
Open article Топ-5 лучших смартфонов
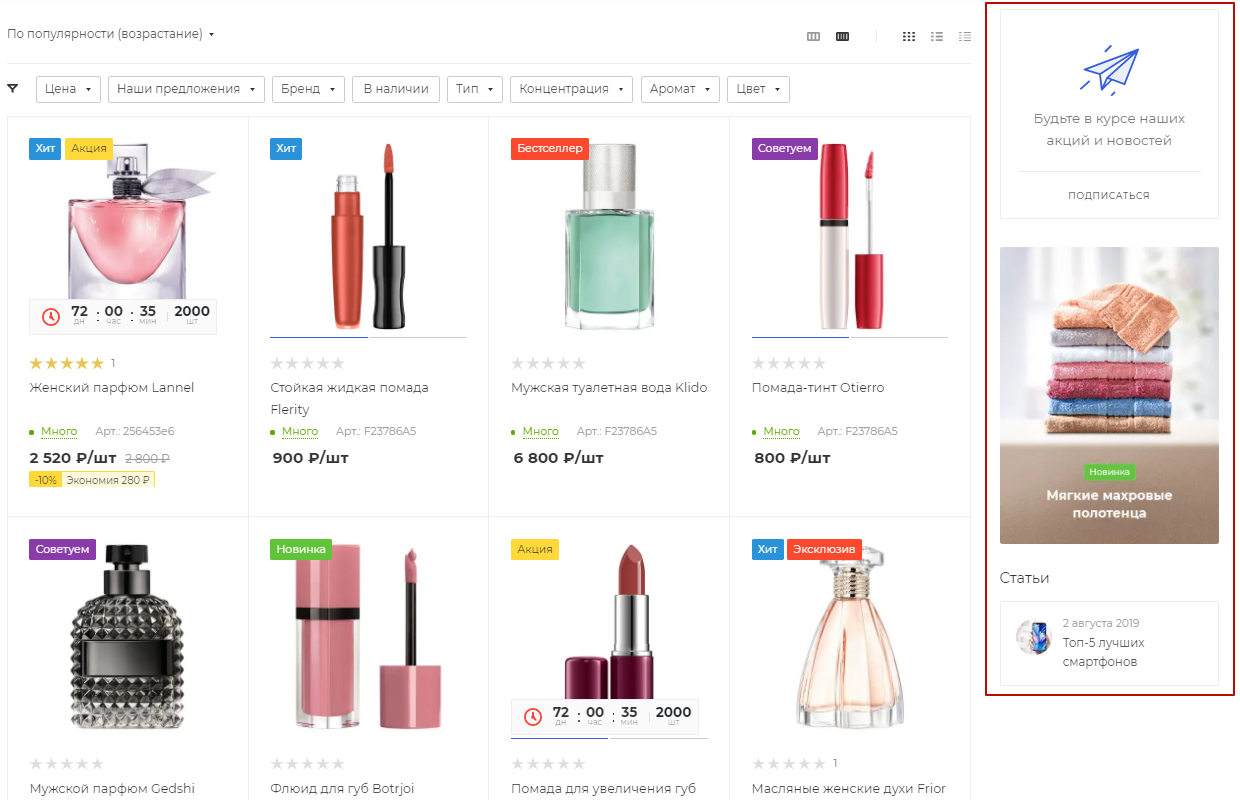click(x=1104, y=652)
